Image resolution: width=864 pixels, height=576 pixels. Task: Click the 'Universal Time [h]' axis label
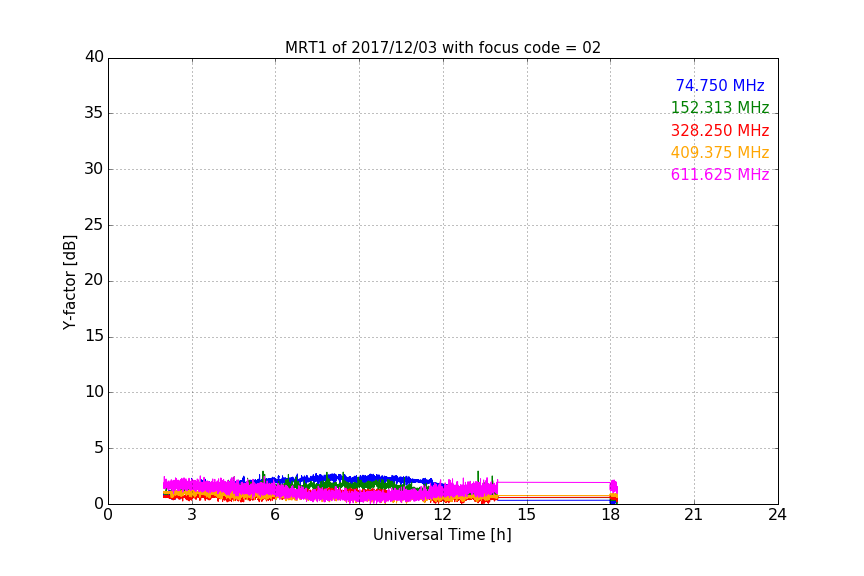tap(442, 535)
